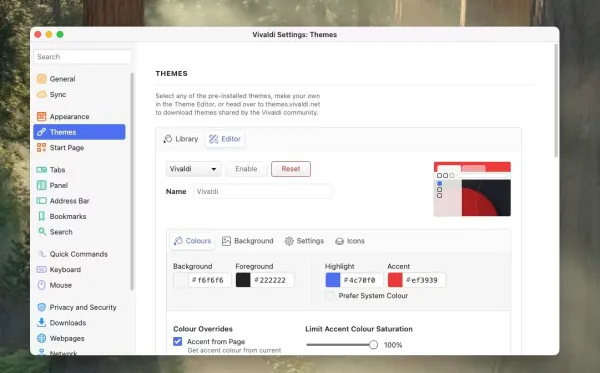Click the accent saturation slider handle
Image resolution: width=600 pixels, height=373 pixels.
tap(373, 345)
